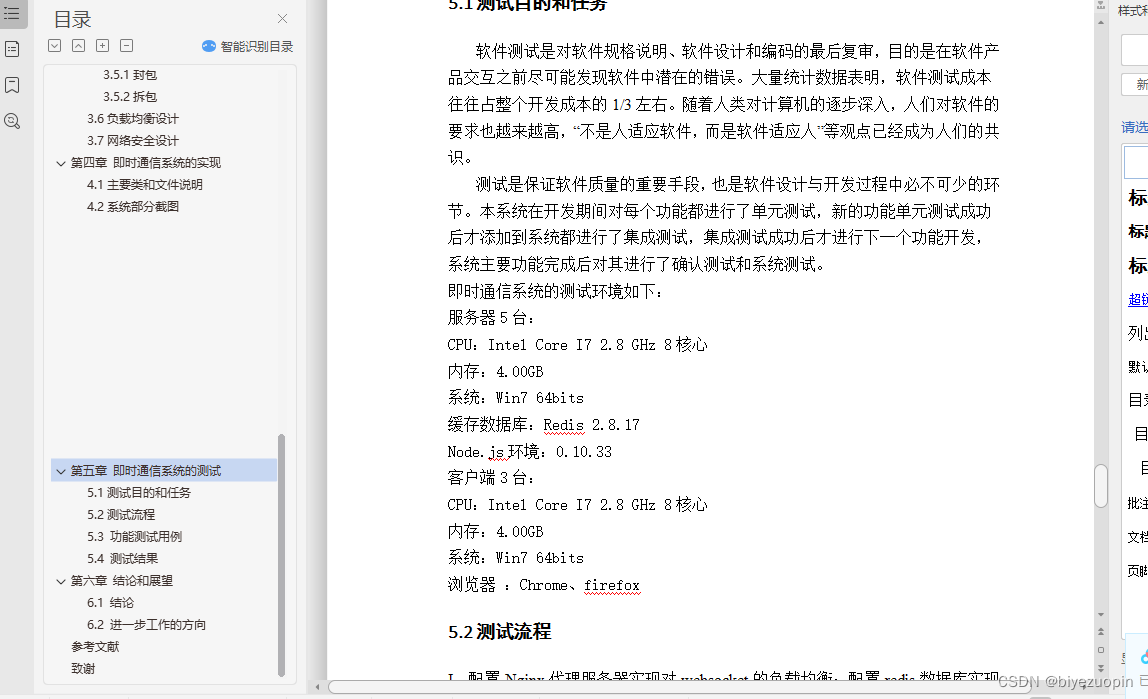Screen dimensions: 1148x699
Task: Click the underlined word Redis in document
Action: pos(563,425)
